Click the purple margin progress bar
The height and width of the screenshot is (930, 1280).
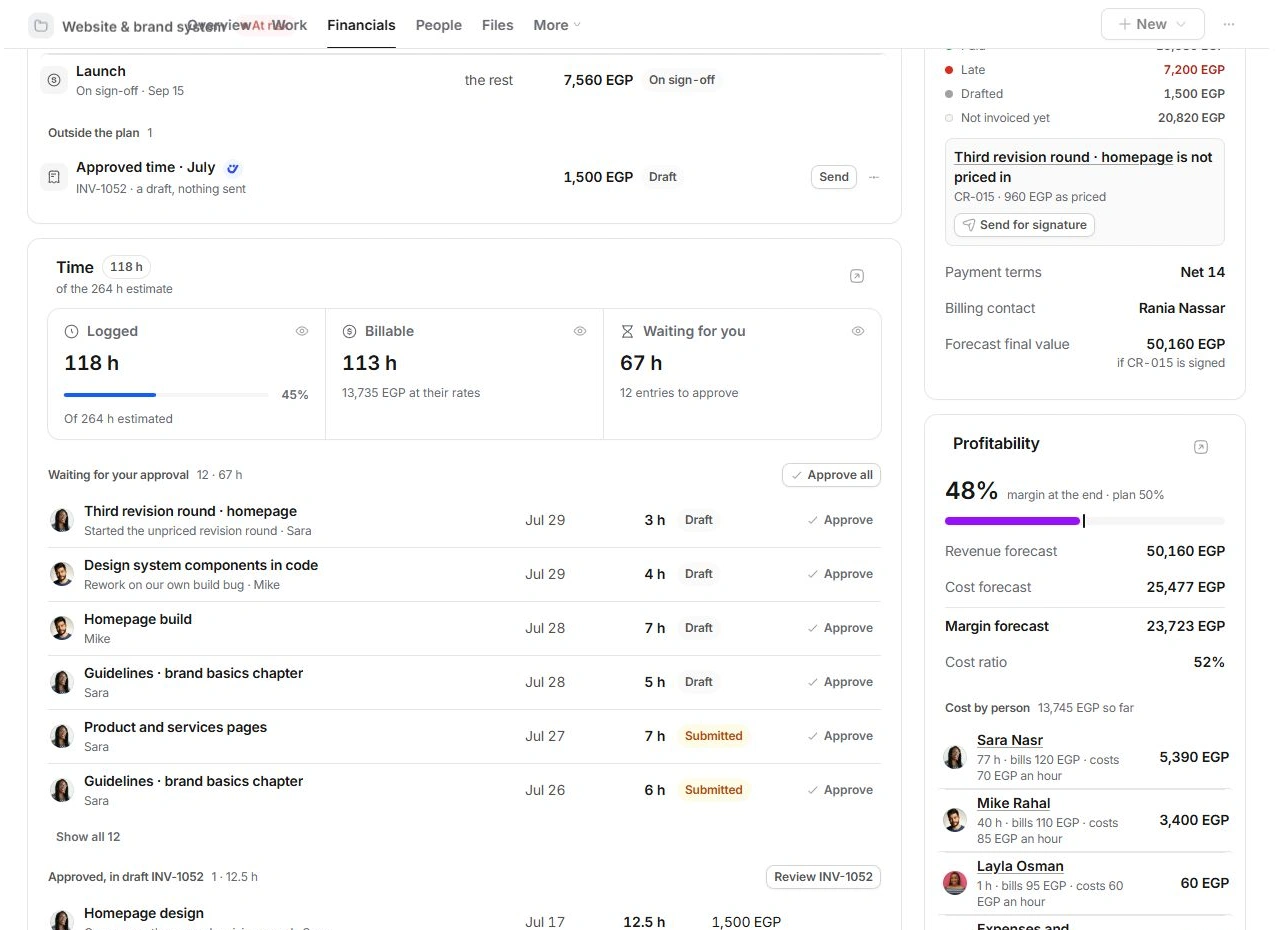(x=1085, y=521)
